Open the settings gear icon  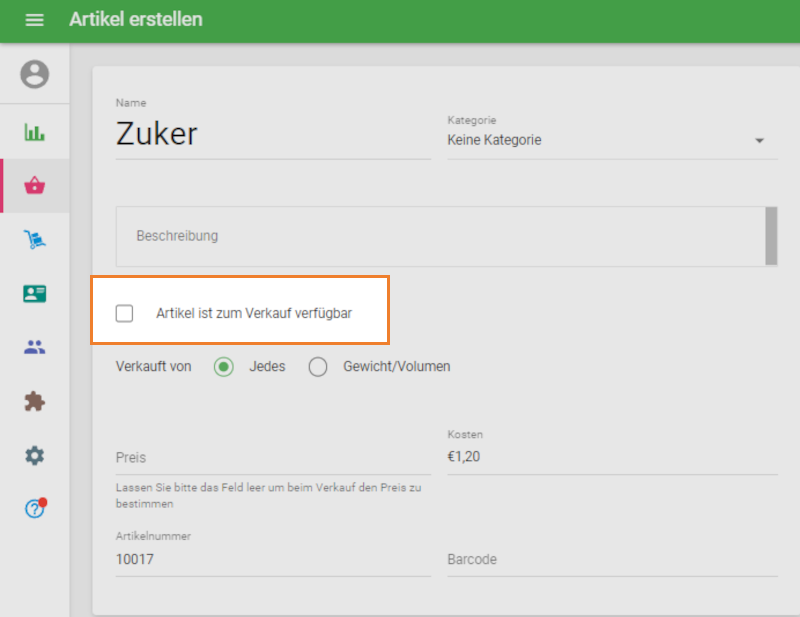pyautogui.click(x=34, y=455)
